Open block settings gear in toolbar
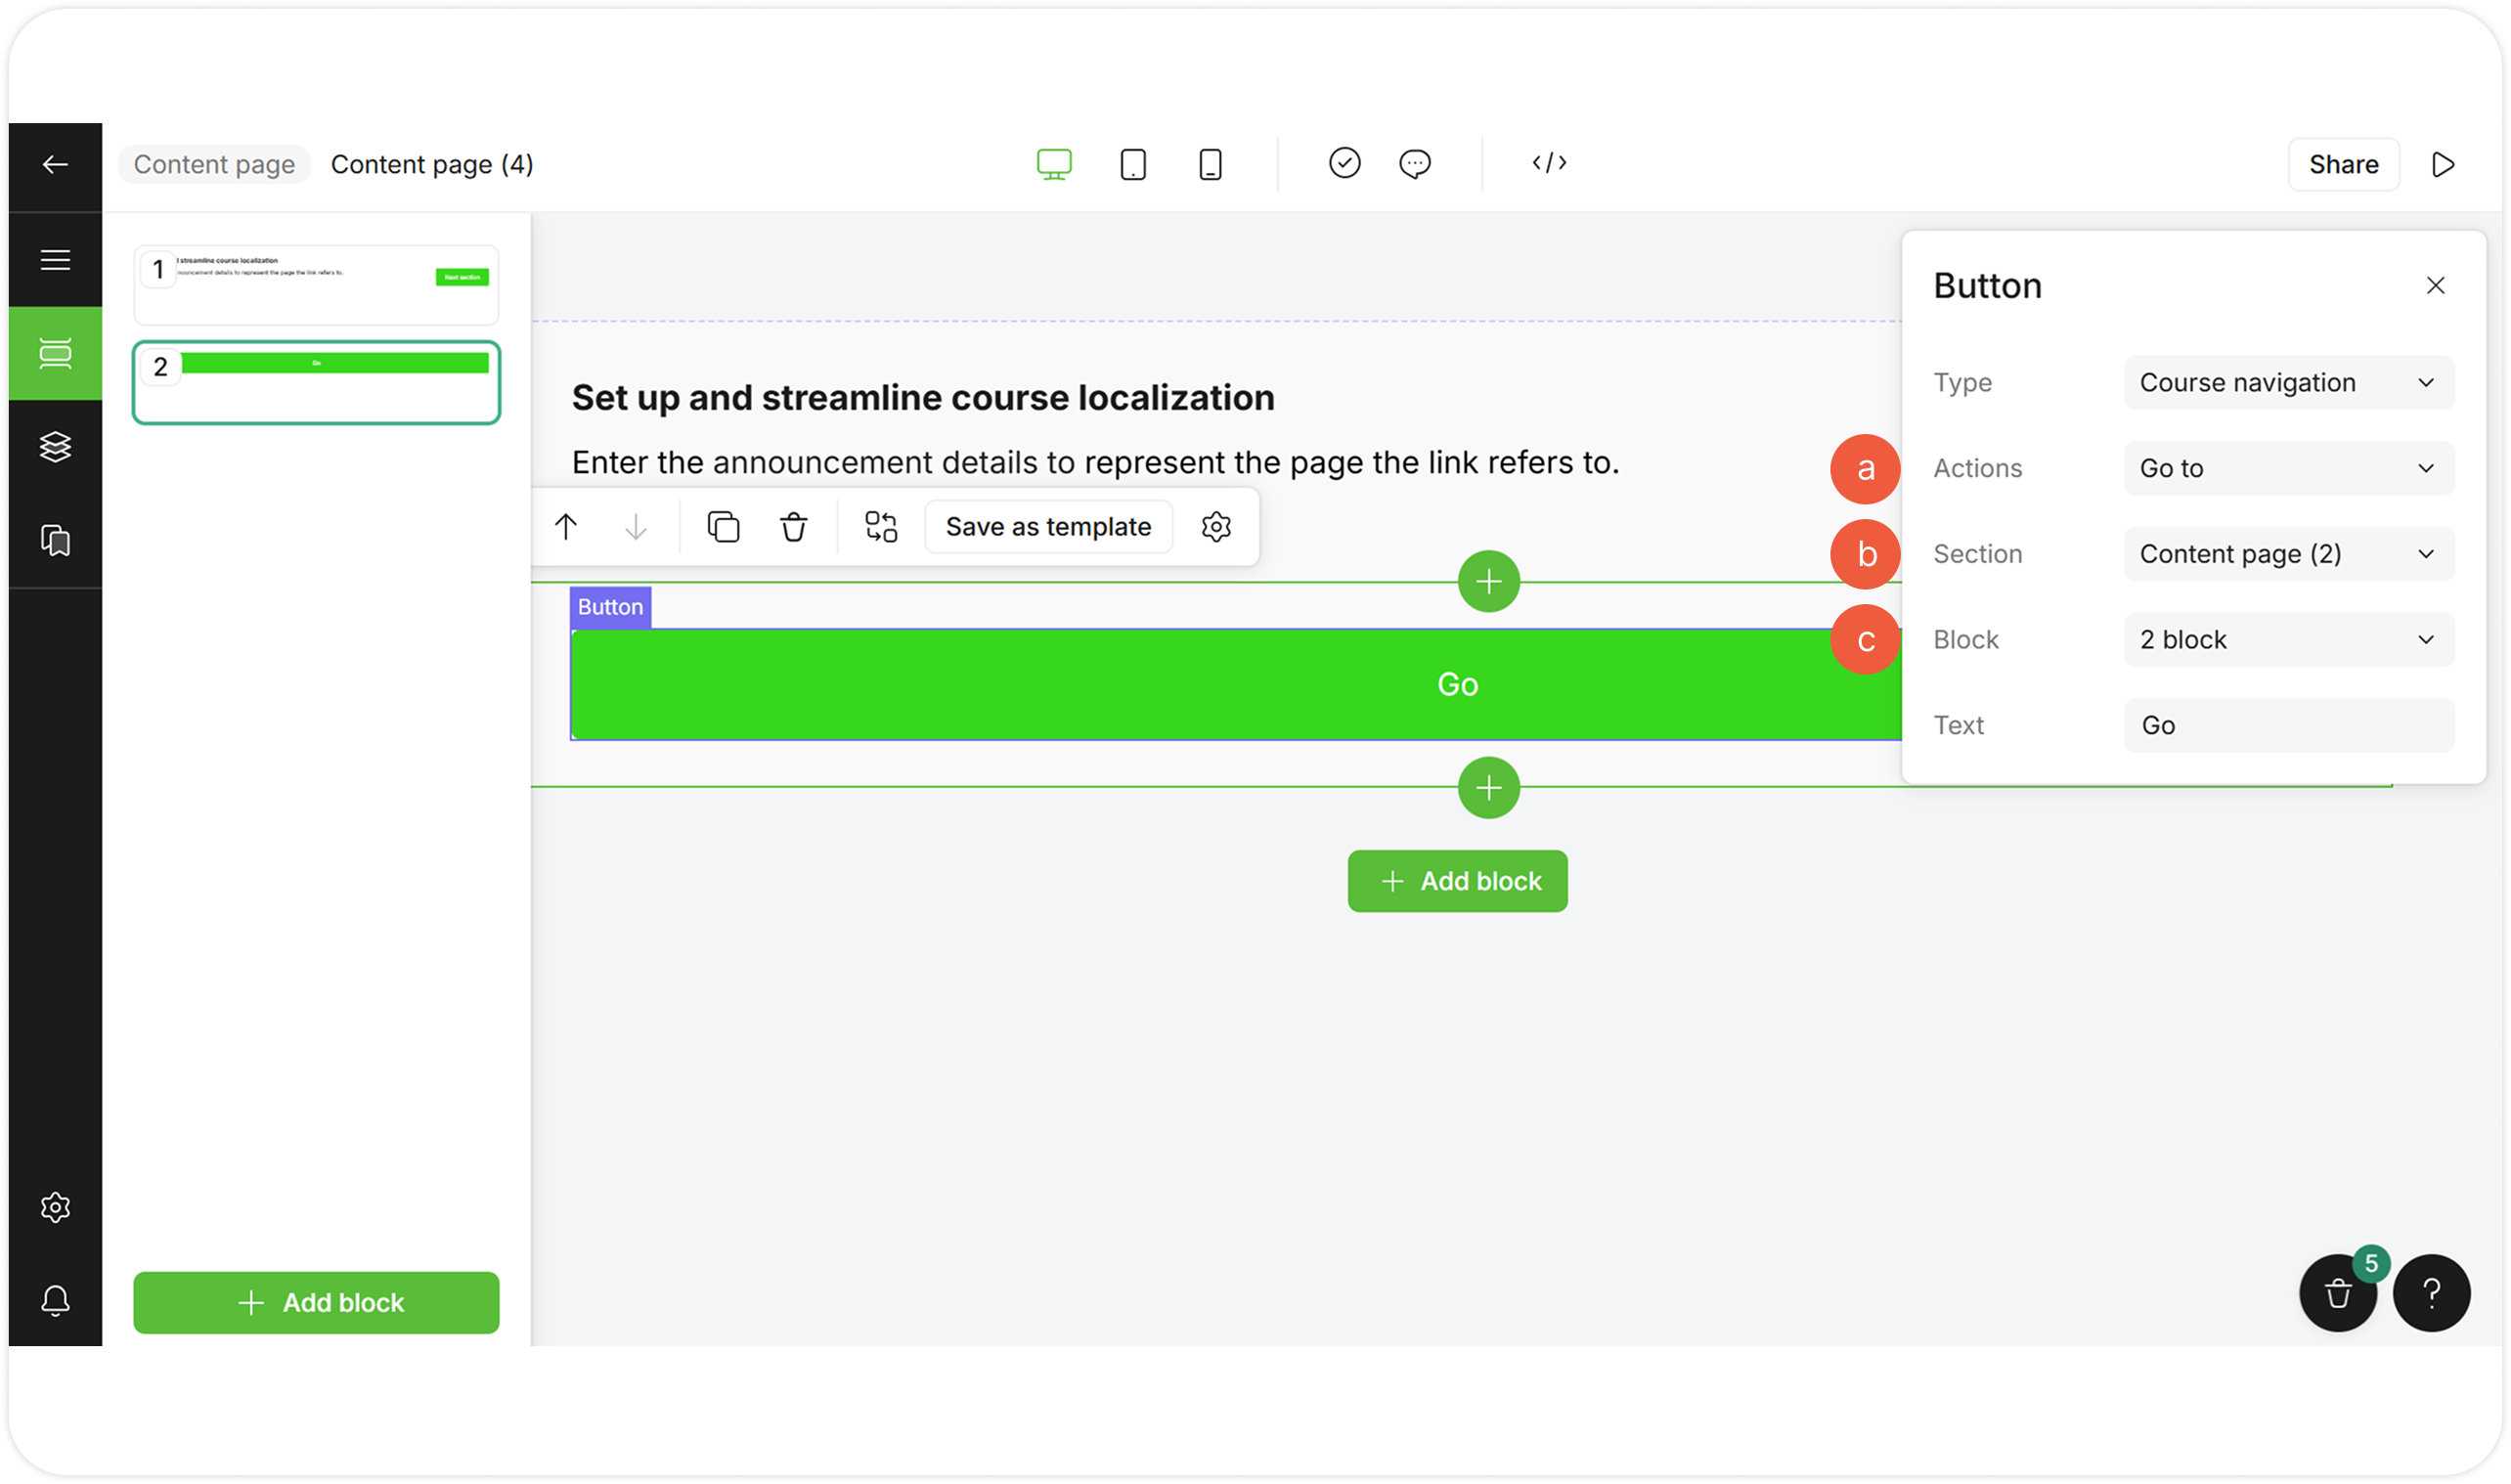 coord(1216,527)
